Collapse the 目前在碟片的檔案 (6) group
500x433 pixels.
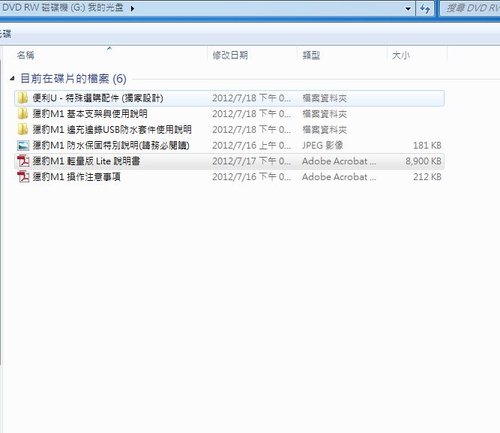pos(12,79)
